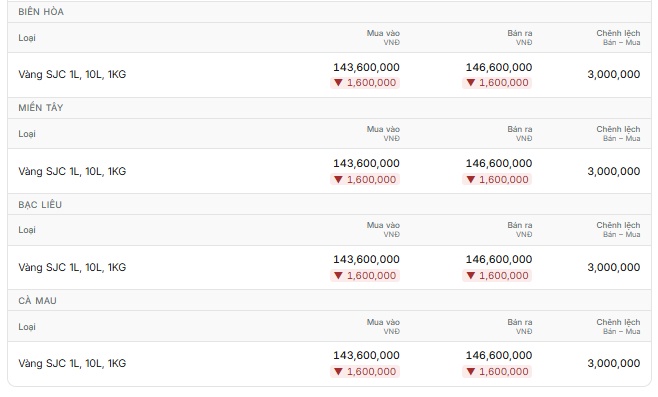
Task: Click Miền Tây sell-price drop badge 1,600,000
Action: (497, 180)
